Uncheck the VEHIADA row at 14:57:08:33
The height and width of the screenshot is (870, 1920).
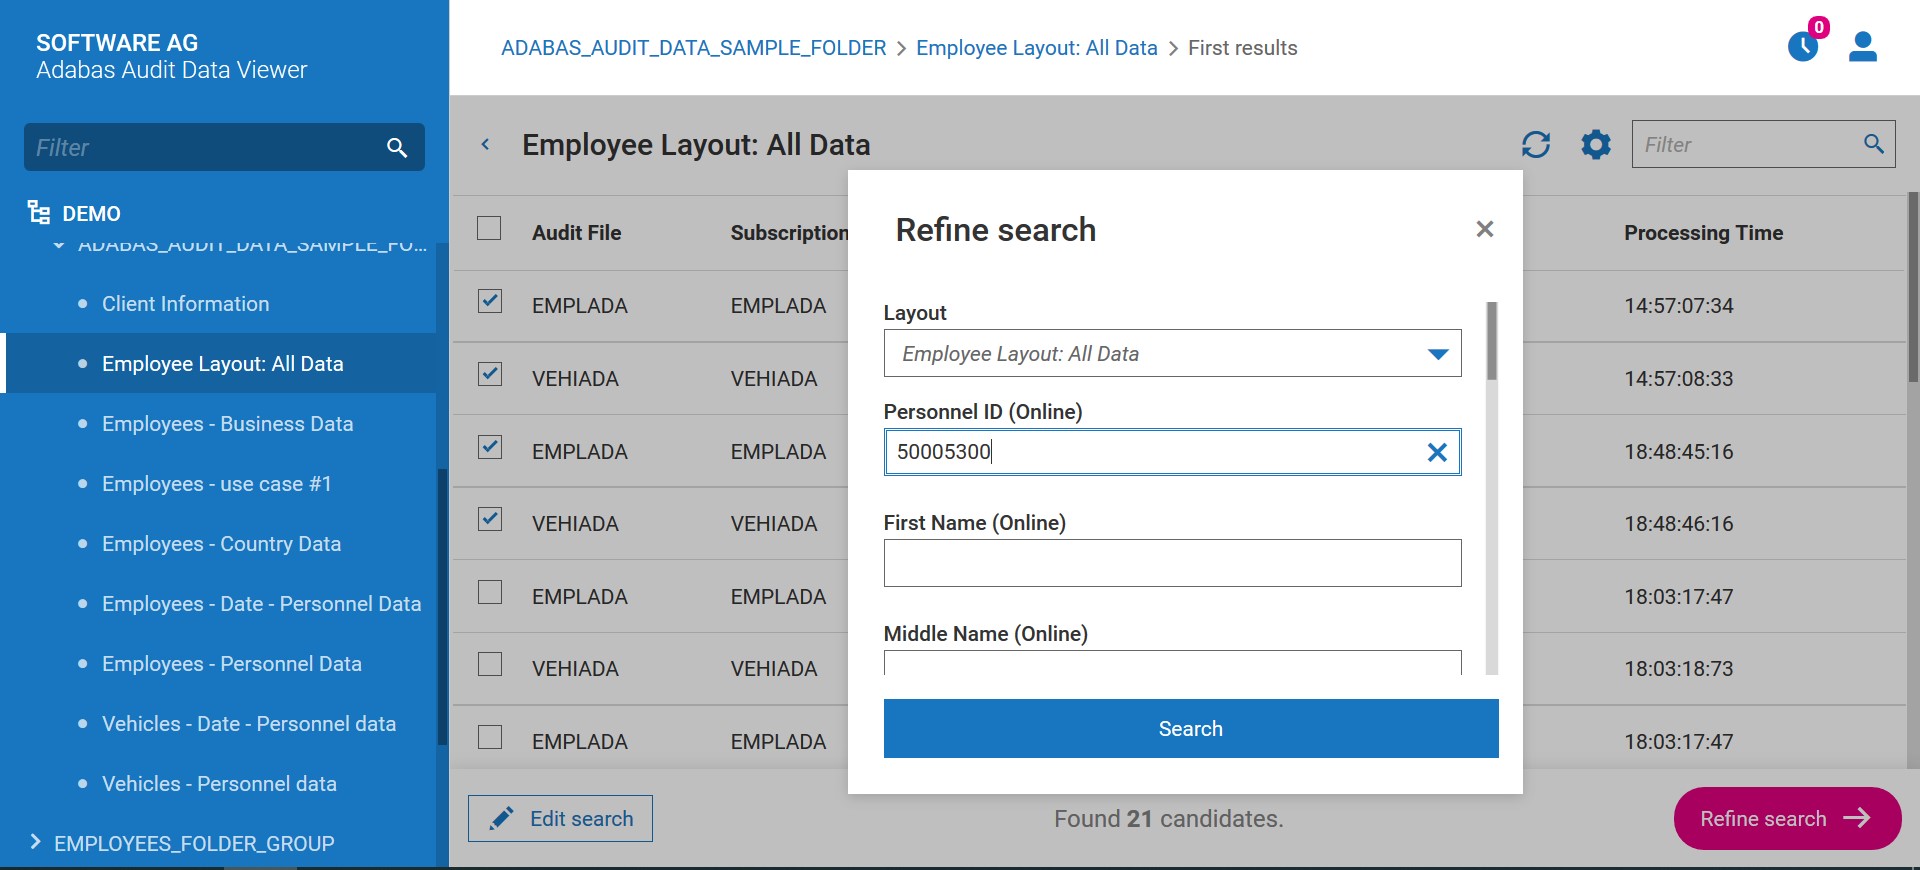click(489, 374)
